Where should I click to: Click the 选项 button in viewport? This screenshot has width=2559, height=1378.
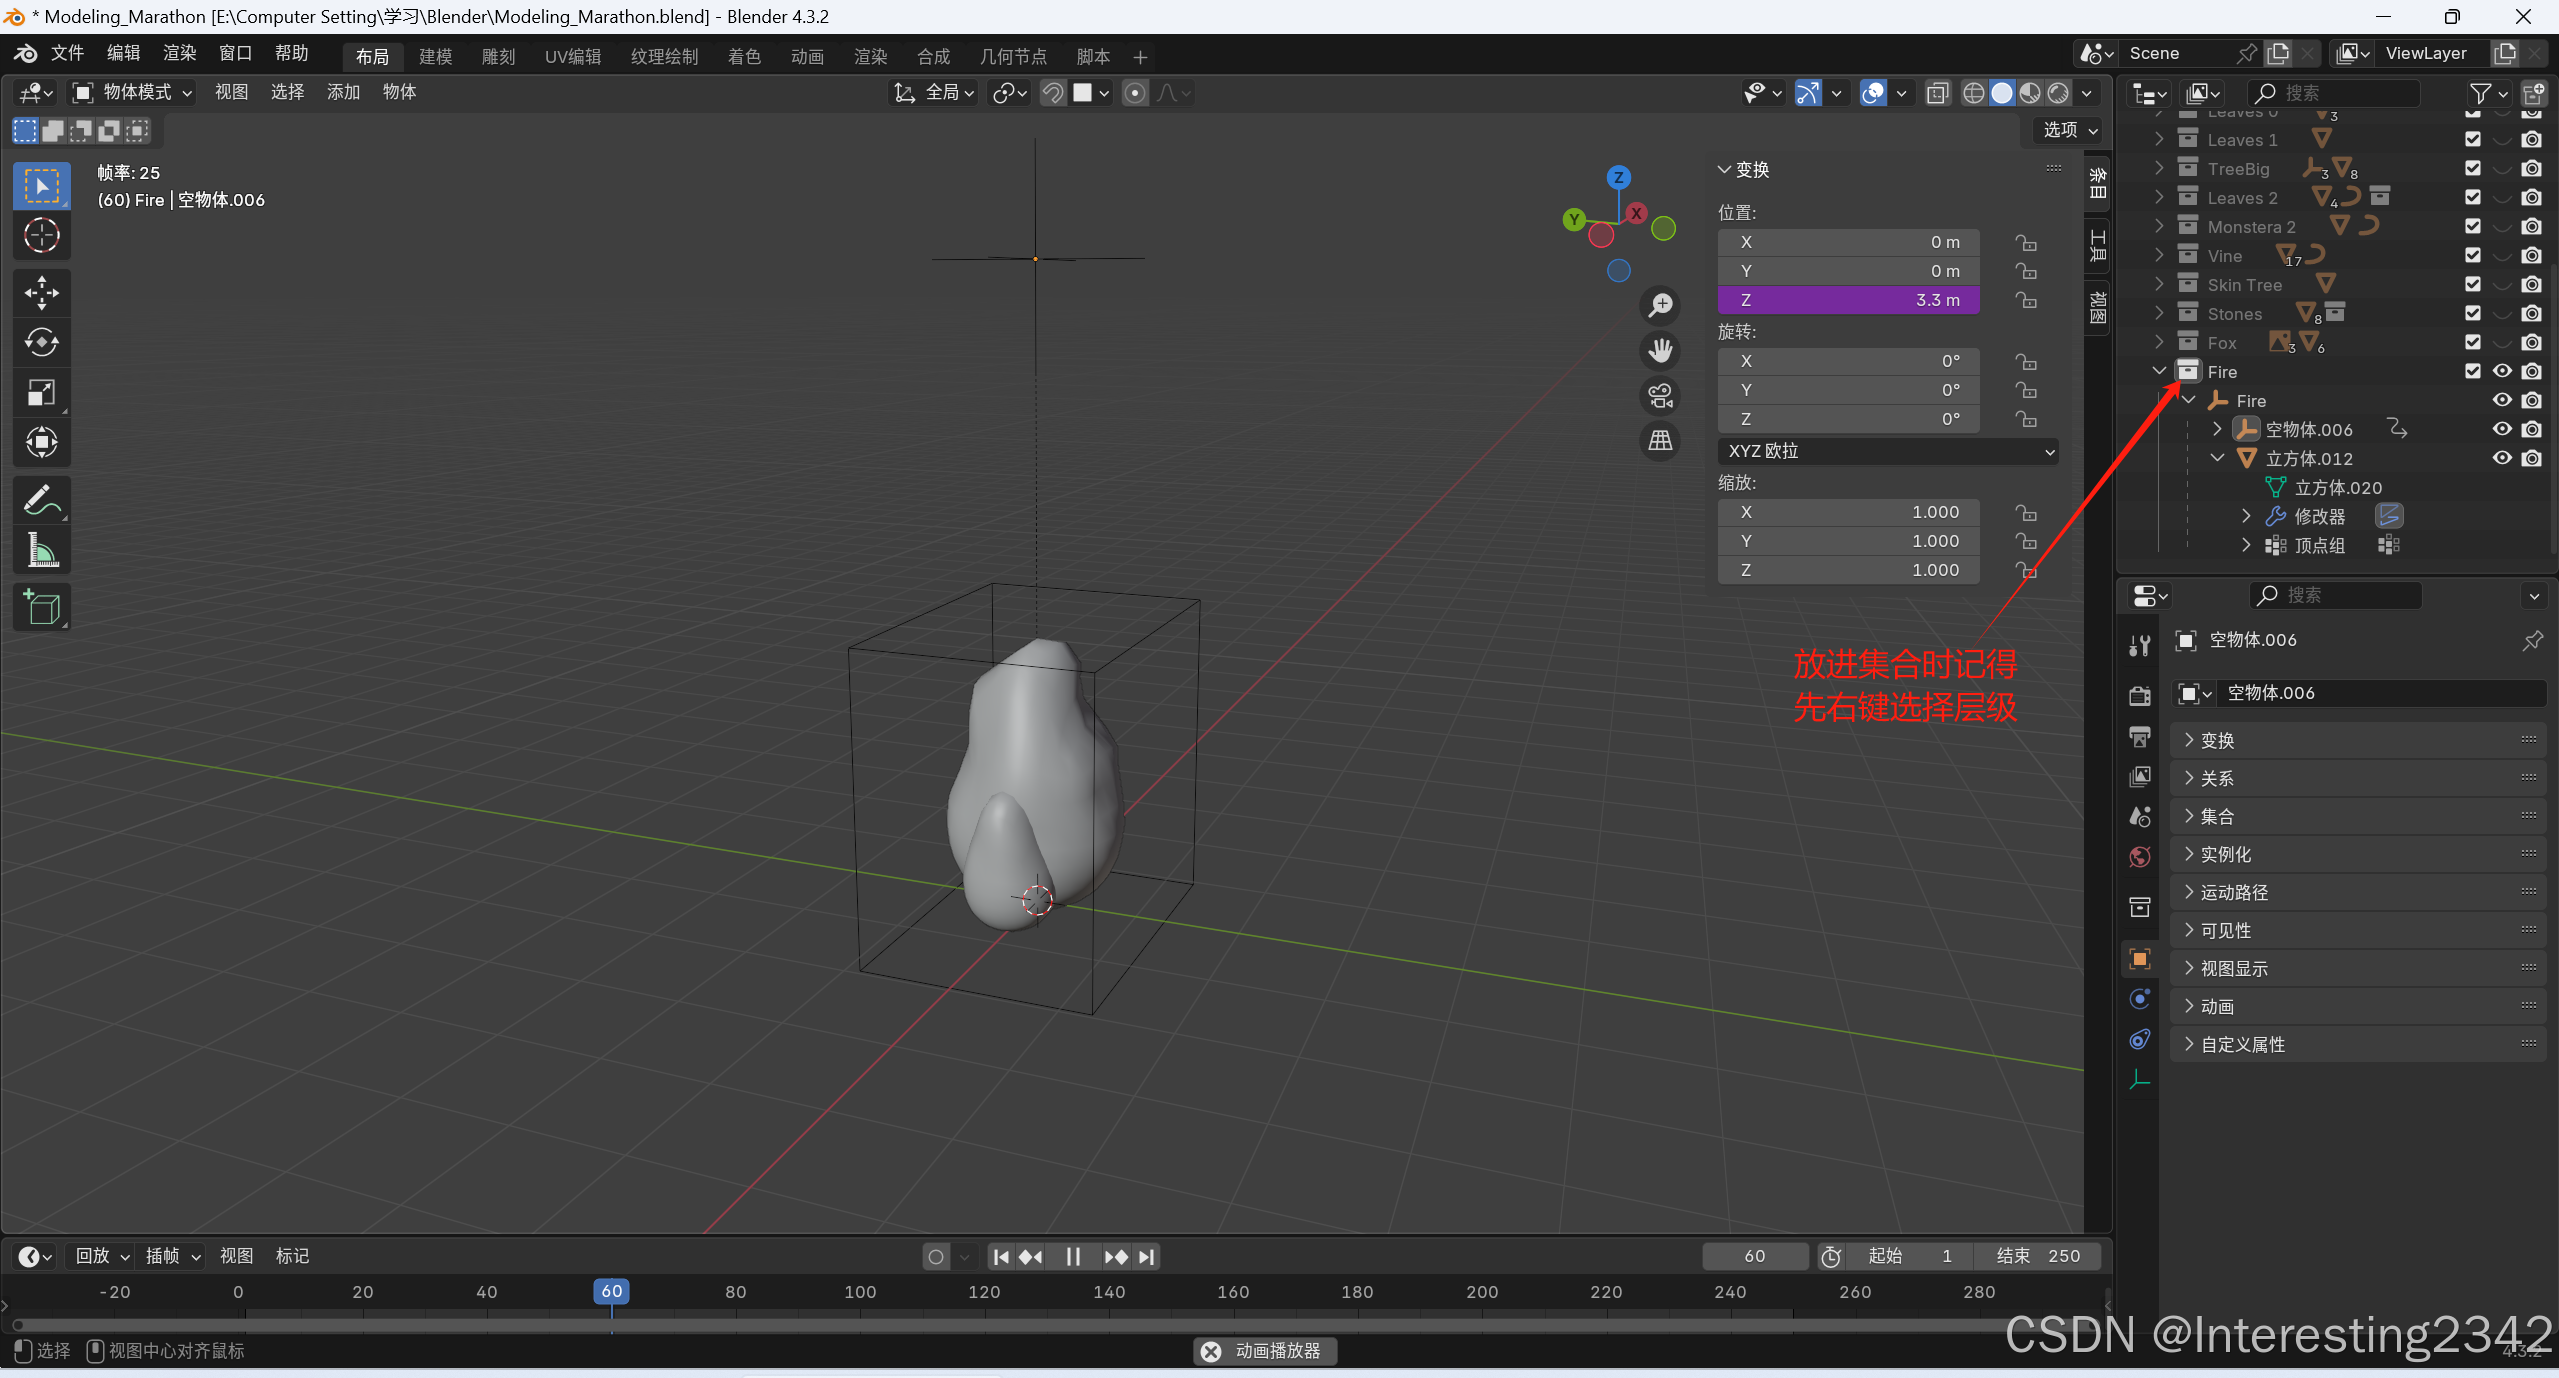click(x=2069, y=130)
